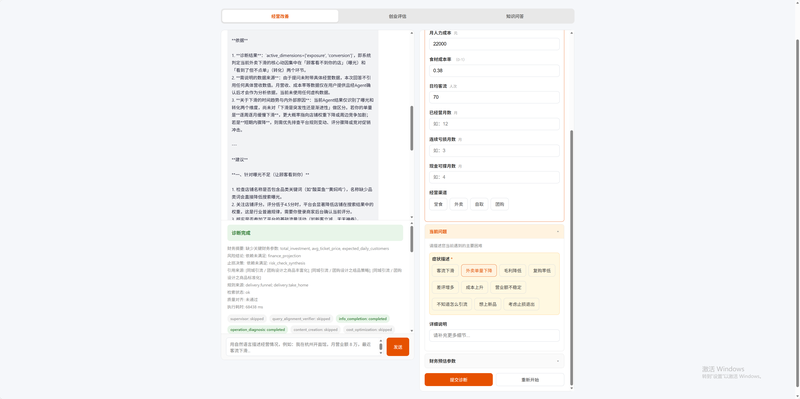Open the 创业评估 tab
Screen dimensions: 800x399
397,16
